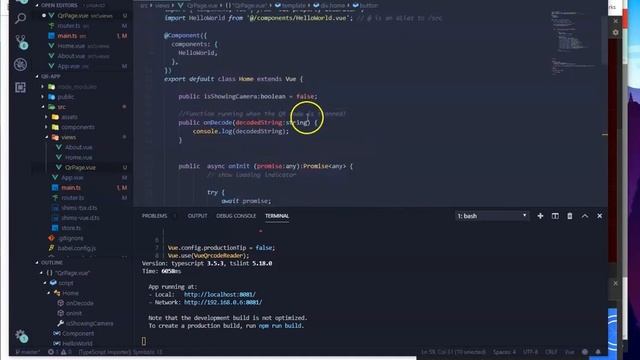Image resolution: width=640 pixels, height=360 pixels.
Task: Switch to the TERMINAL tab
Action: [277, 216]
